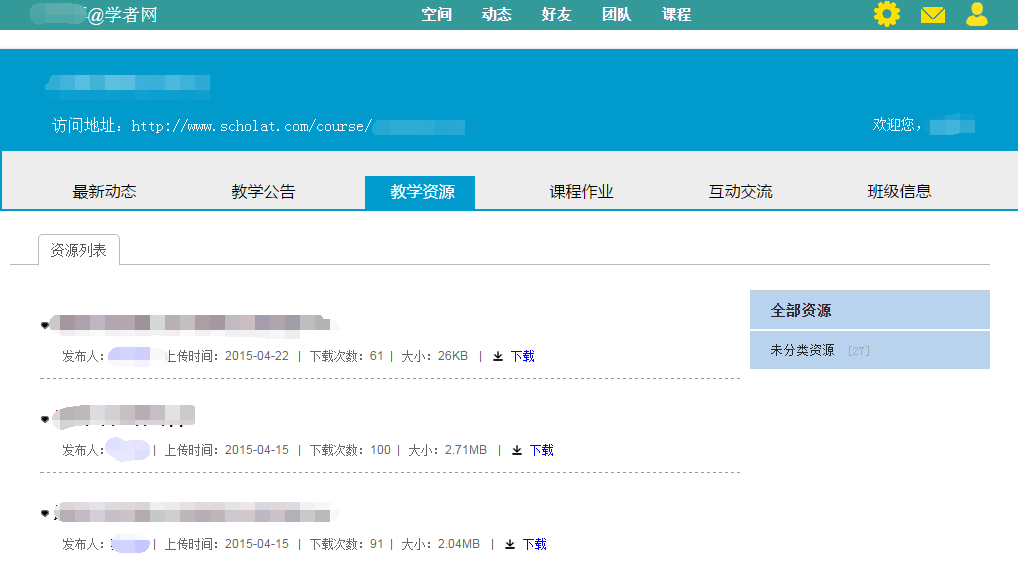This screenshot has width=1018, height=561.
Task: Click download icon for the 2.71MB resource
Action: click(x=517, y=450)
